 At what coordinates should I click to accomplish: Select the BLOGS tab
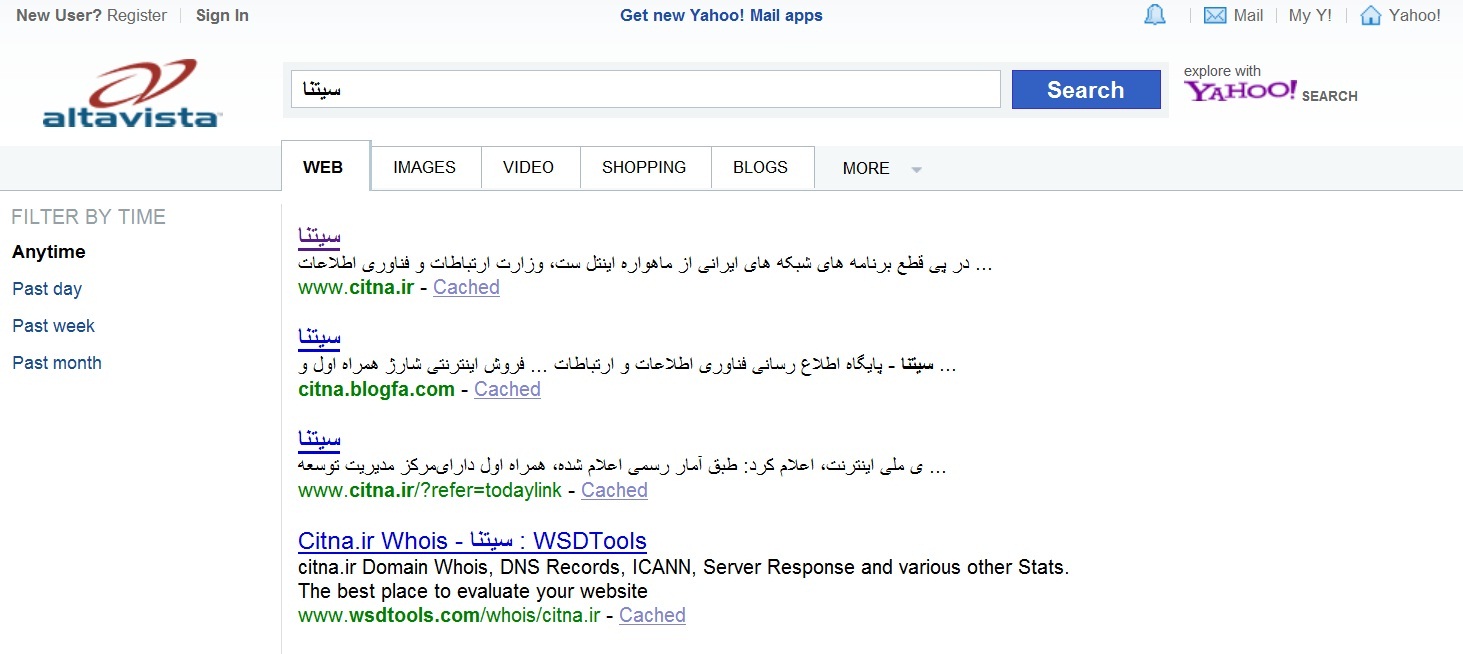(x=760, y=168)
